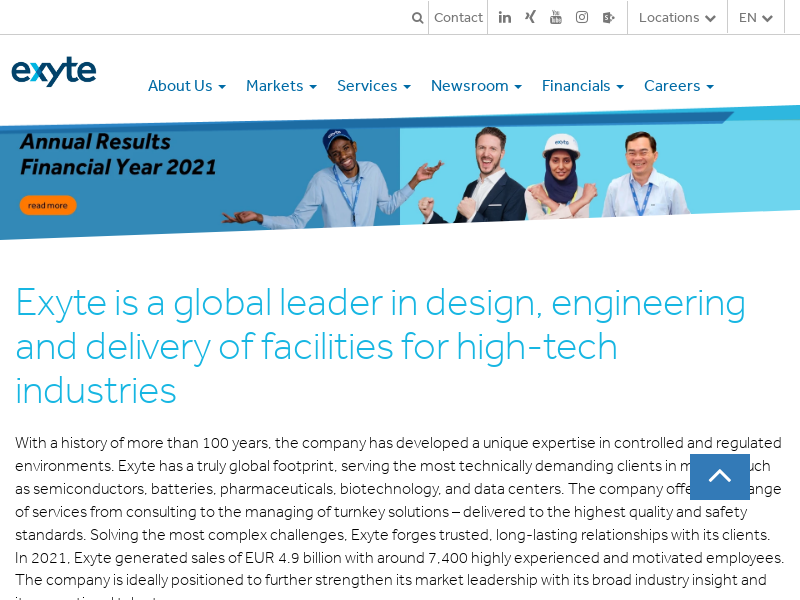Click the Exyte logo

(x=54, y=71)
